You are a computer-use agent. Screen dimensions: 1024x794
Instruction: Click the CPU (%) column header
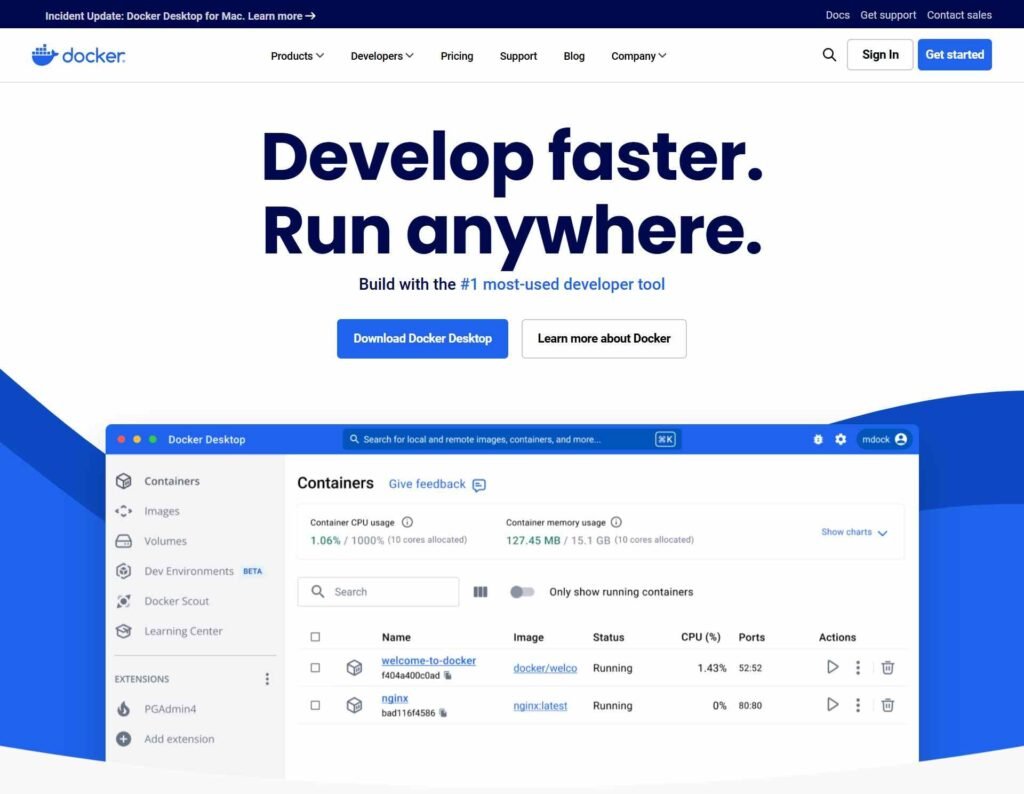pyautogui.click(x=701, y=637)
